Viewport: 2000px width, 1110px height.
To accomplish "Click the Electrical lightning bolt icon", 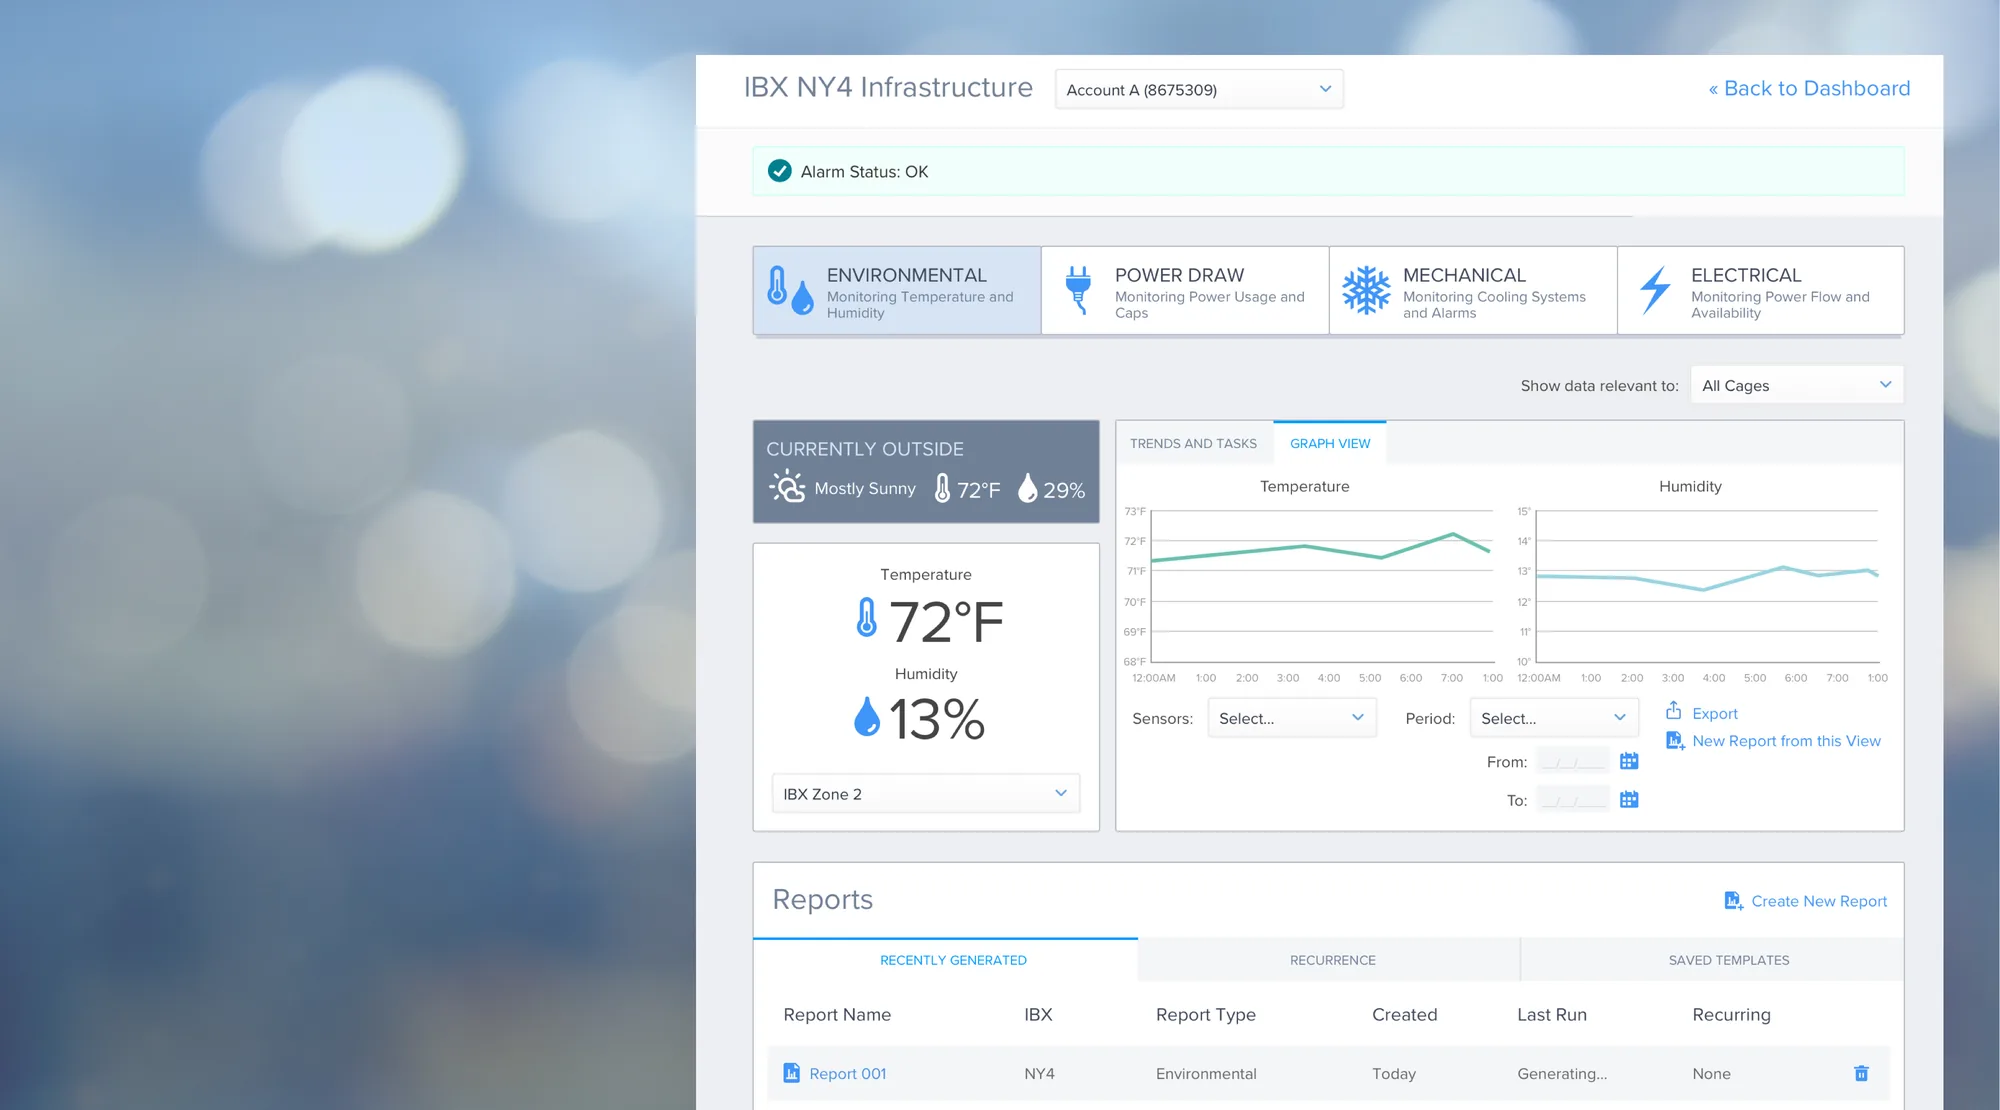I will pos(1655,290).
